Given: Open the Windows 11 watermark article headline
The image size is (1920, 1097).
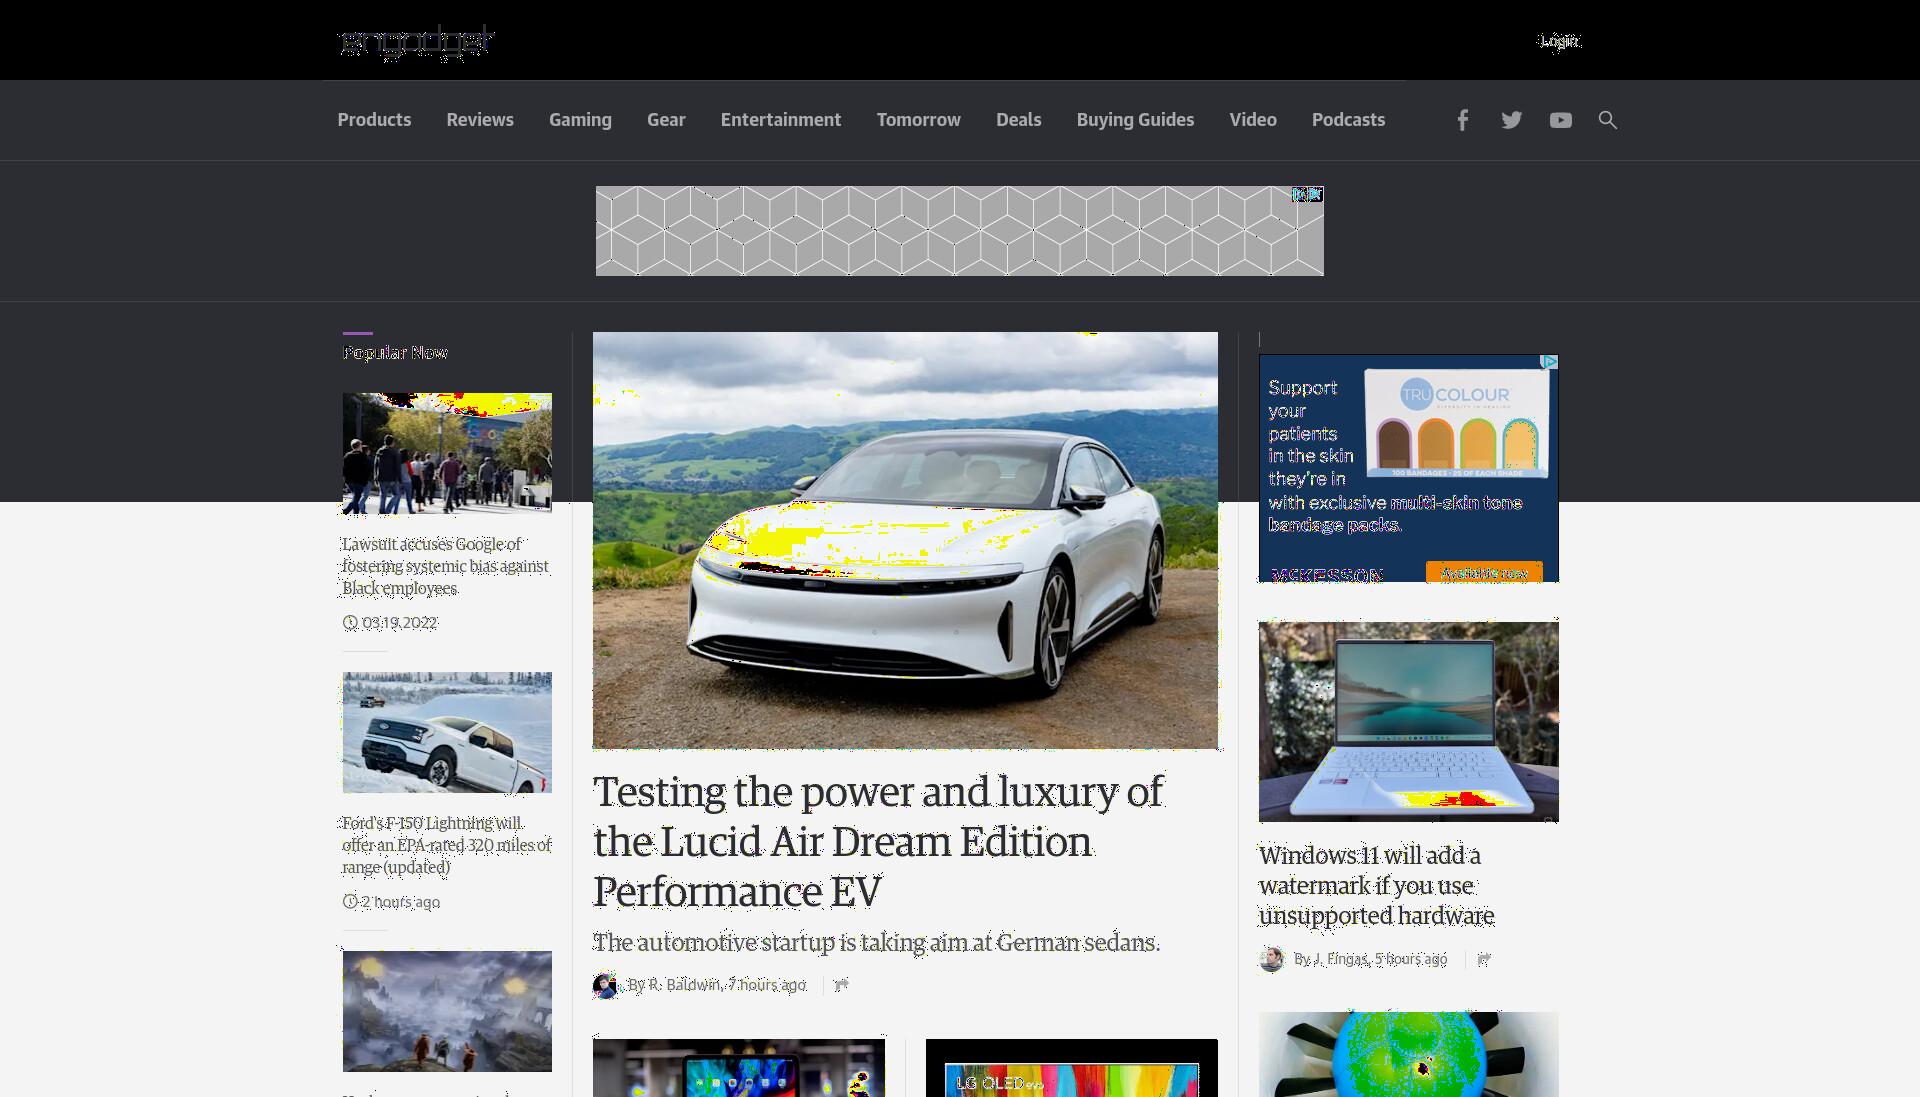Looking at the screenshot, I should [1376, 886].
